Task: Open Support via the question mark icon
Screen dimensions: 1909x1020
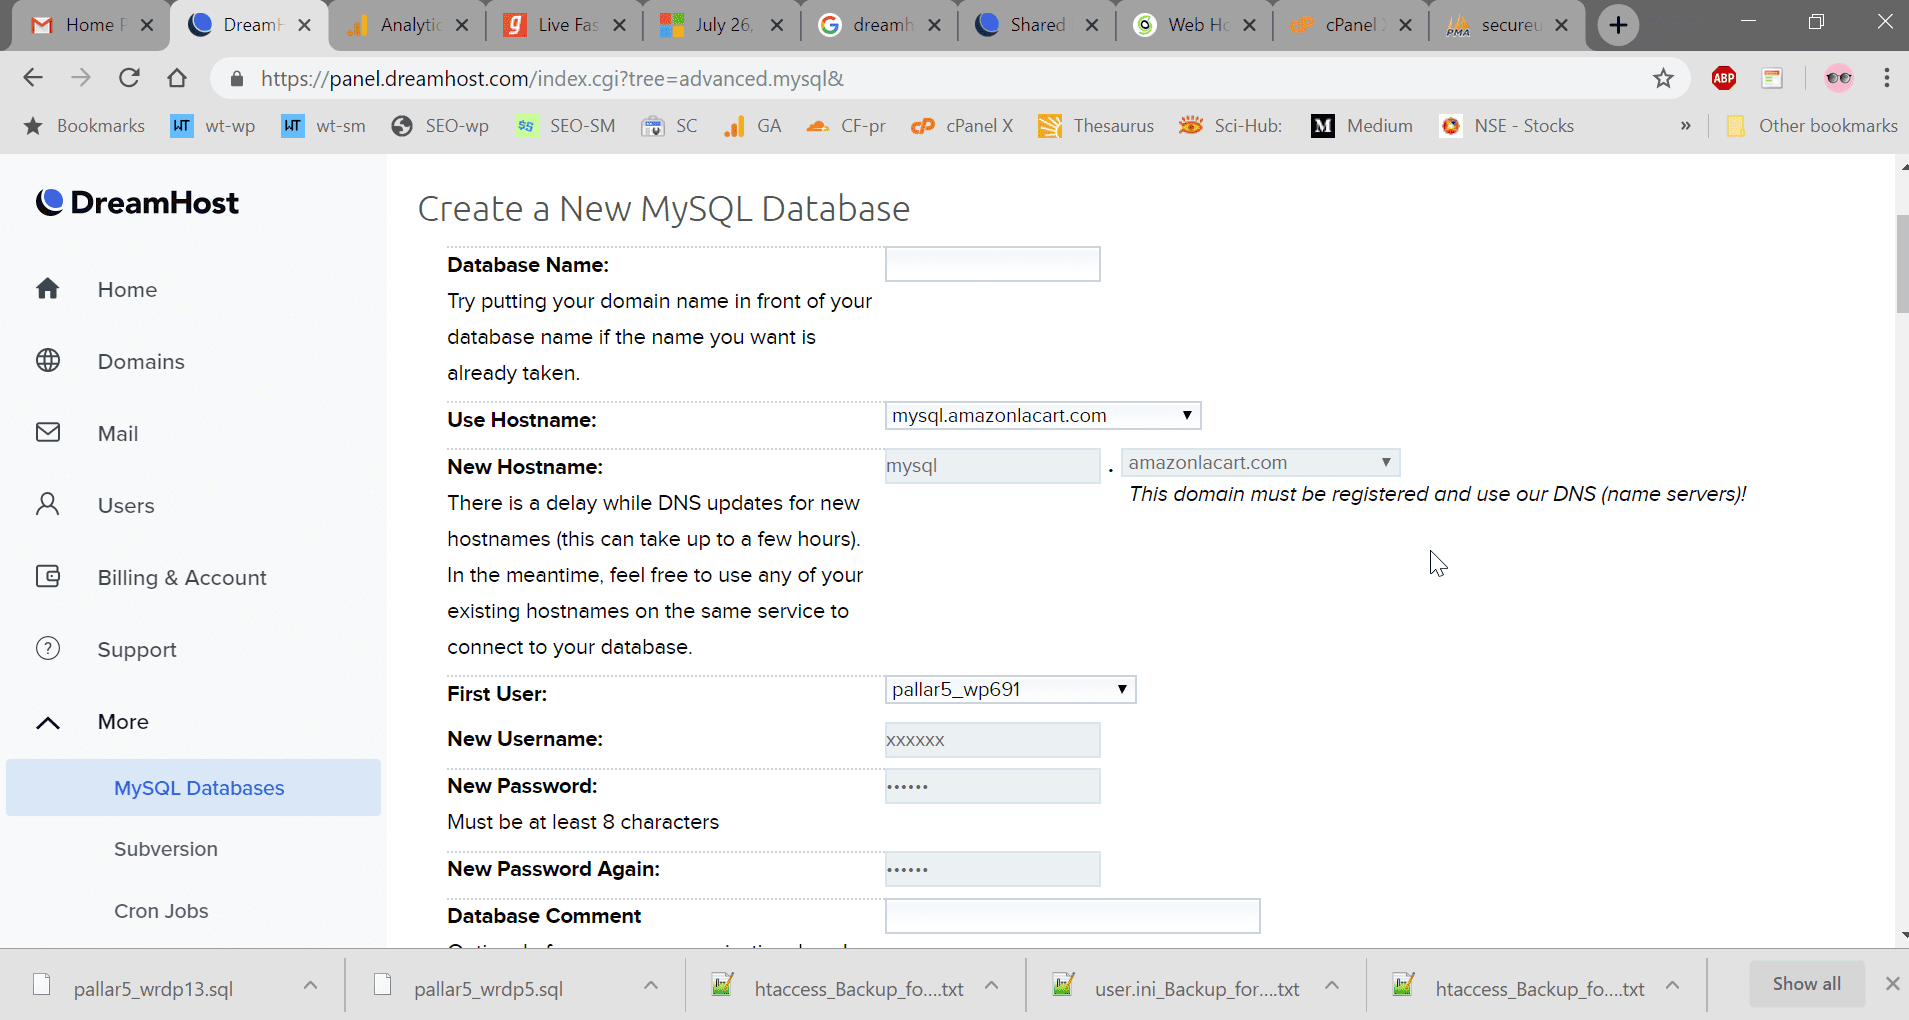Action: coord(48,648)
